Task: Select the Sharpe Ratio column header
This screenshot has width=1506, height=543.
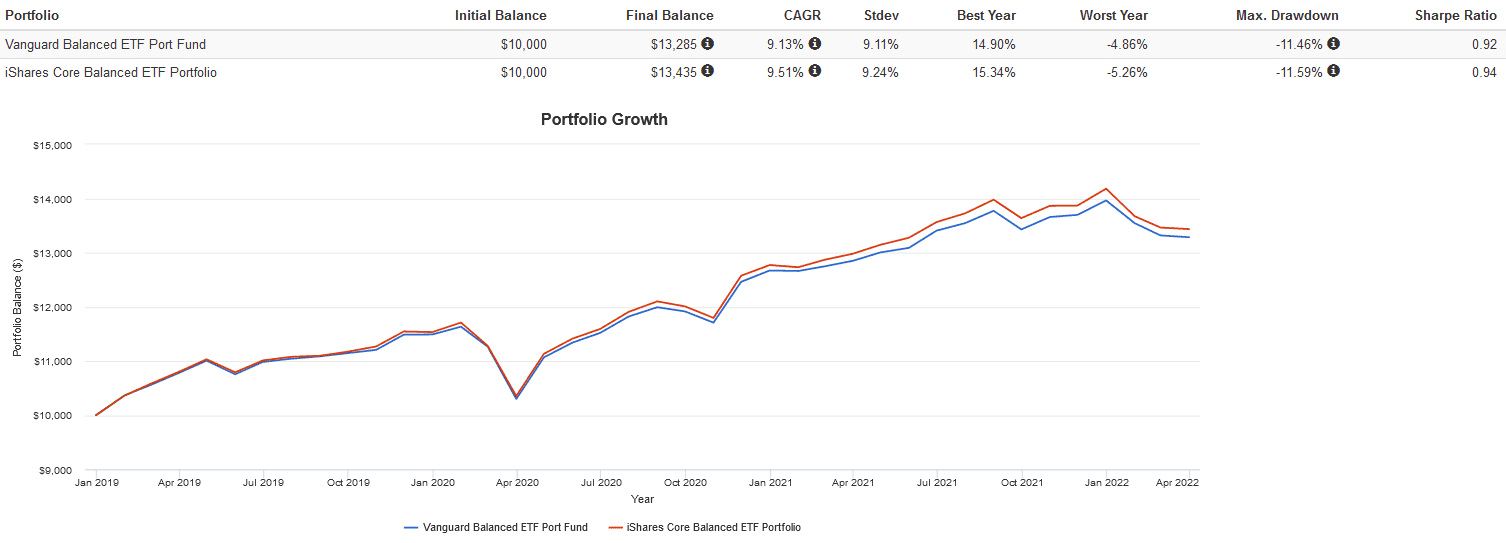Action: pyautogui.click(x=1456, y=16)
